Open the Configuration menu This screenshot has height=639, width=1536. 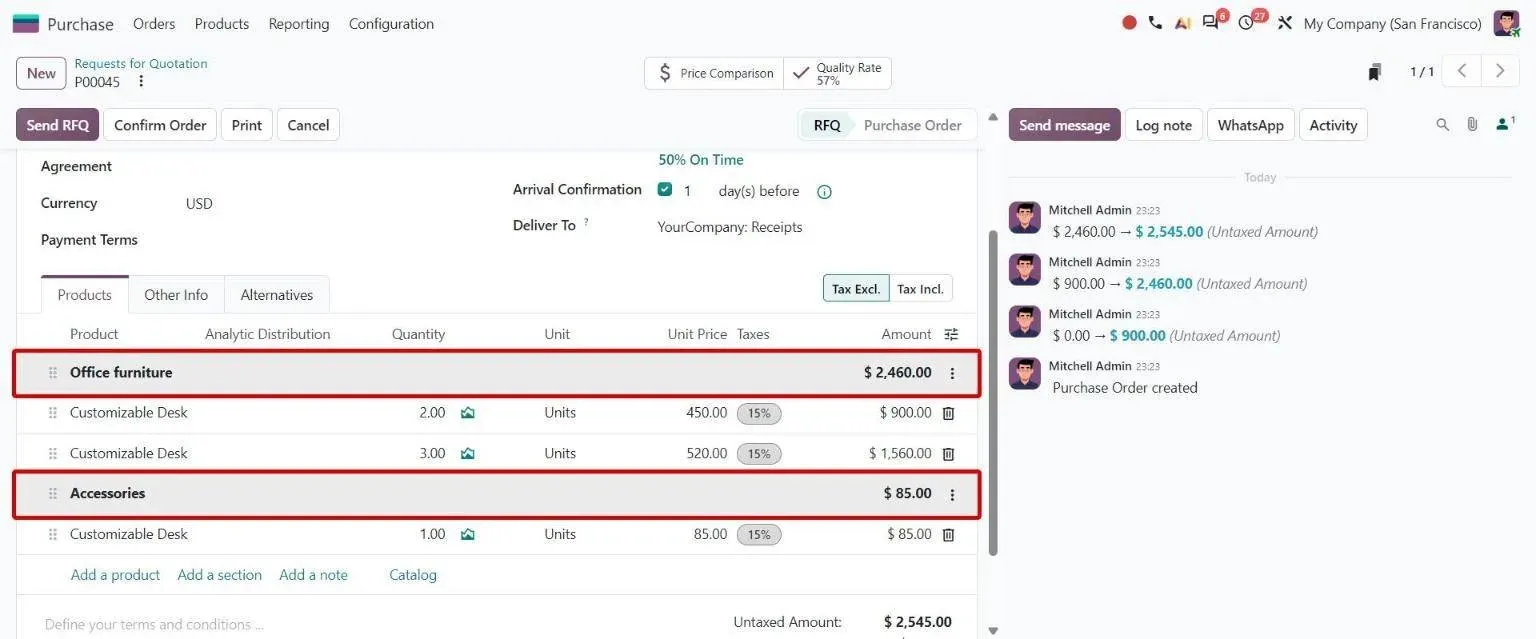391,23
